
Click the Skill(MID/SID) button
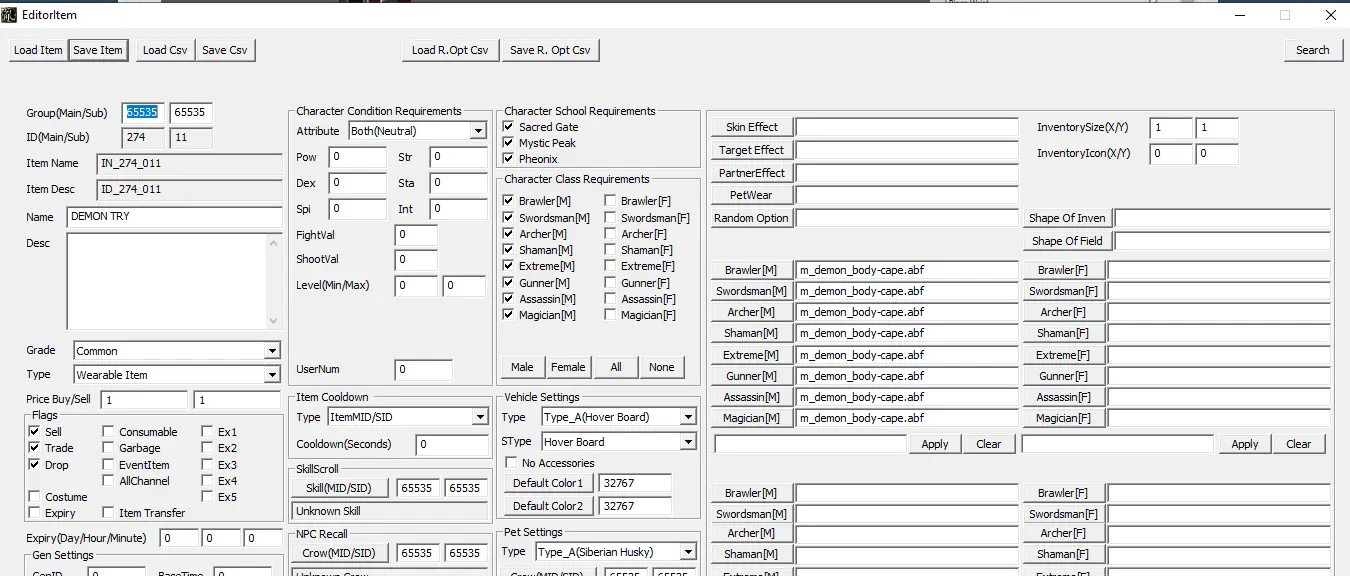coord(340,488)
